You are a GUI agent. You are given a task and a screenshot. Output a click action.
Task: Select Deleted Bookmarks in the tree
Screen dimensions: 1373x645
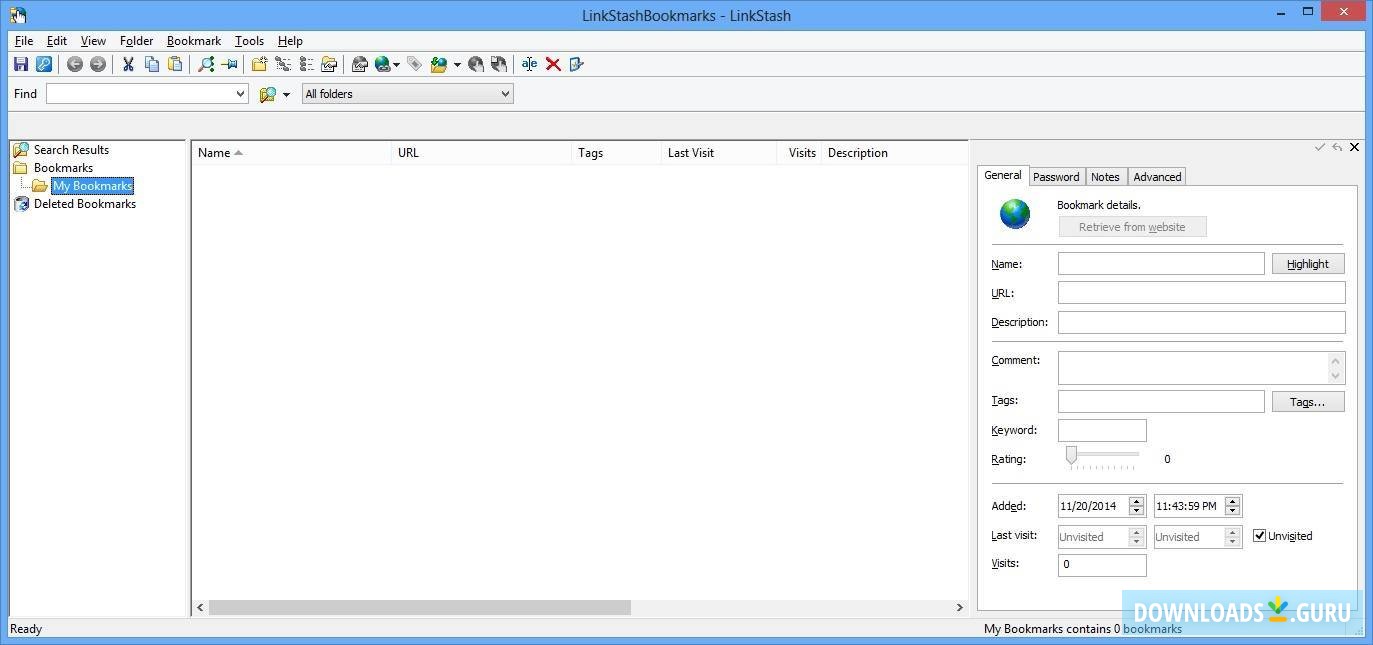tap(85, 204)
